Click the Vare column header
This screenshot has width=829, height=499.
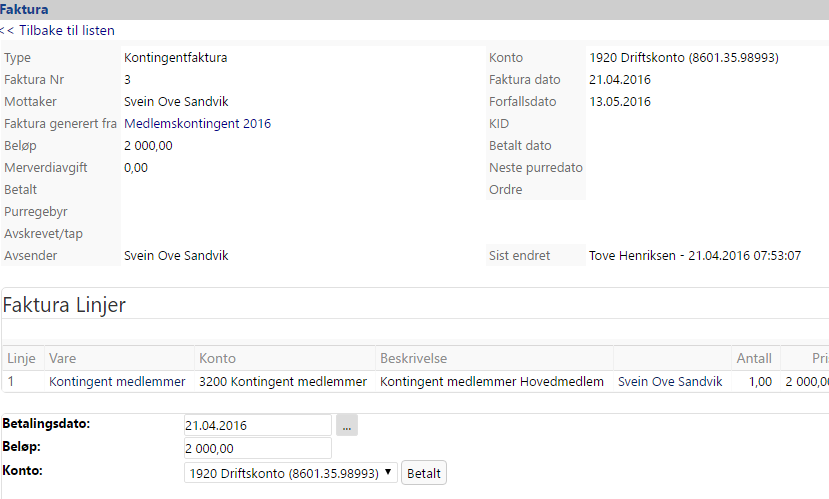(63, 358)
